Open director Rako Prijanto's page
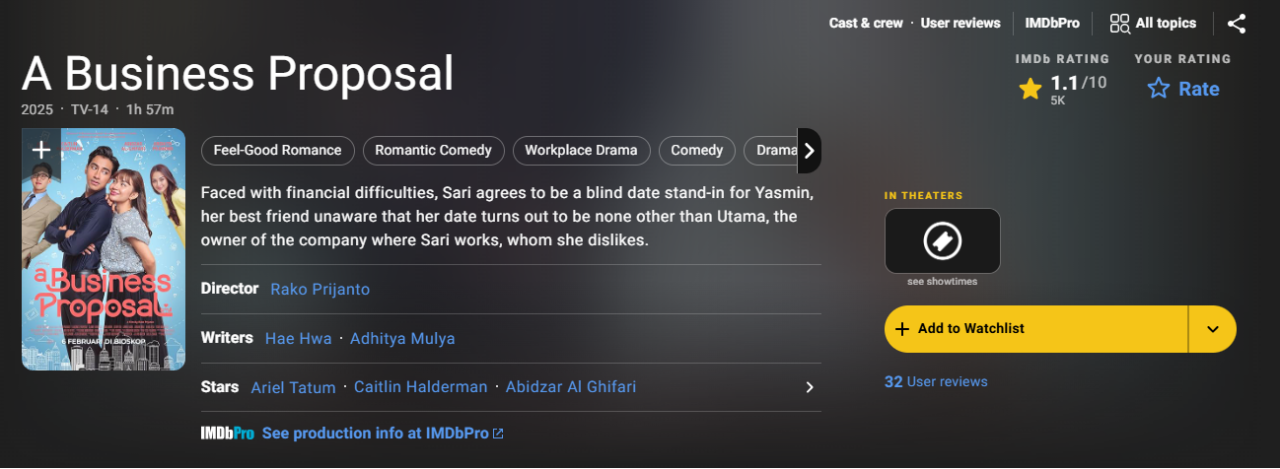This screenshot has height=469, width=1280. (320, 289)
